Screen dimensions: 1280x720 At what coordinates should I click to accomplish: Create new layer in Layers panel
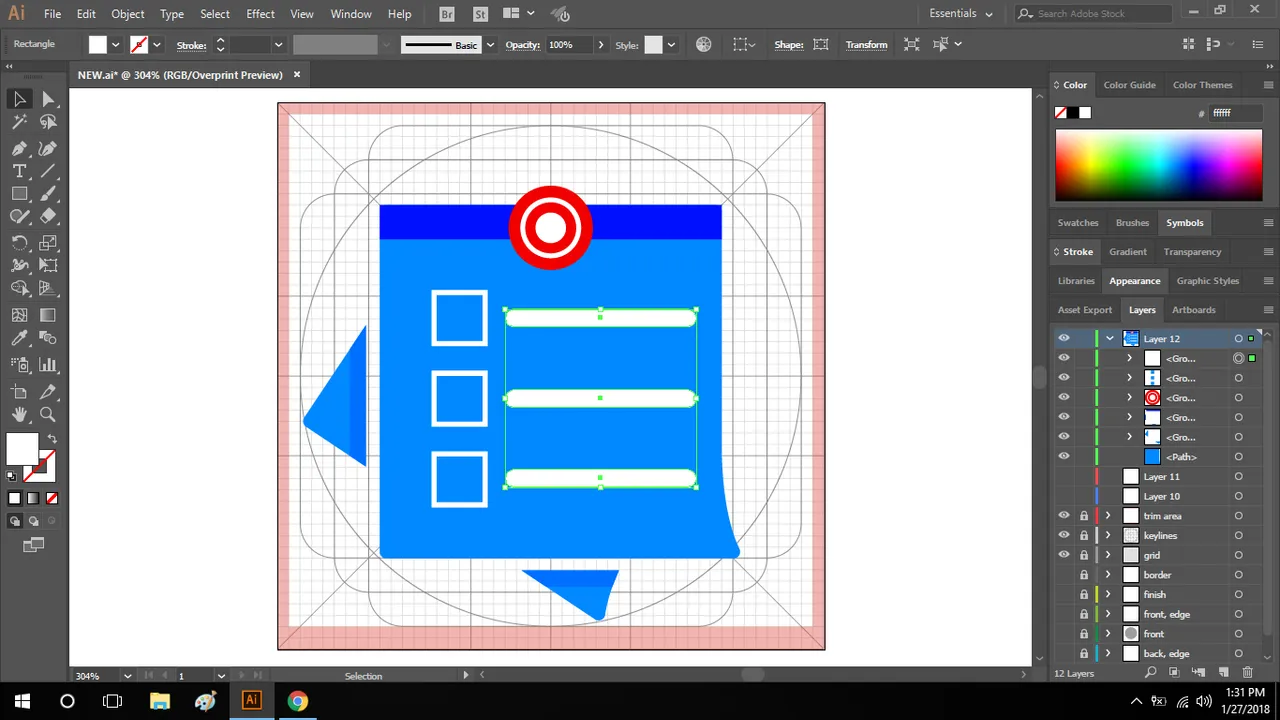tap(1222, 673)
